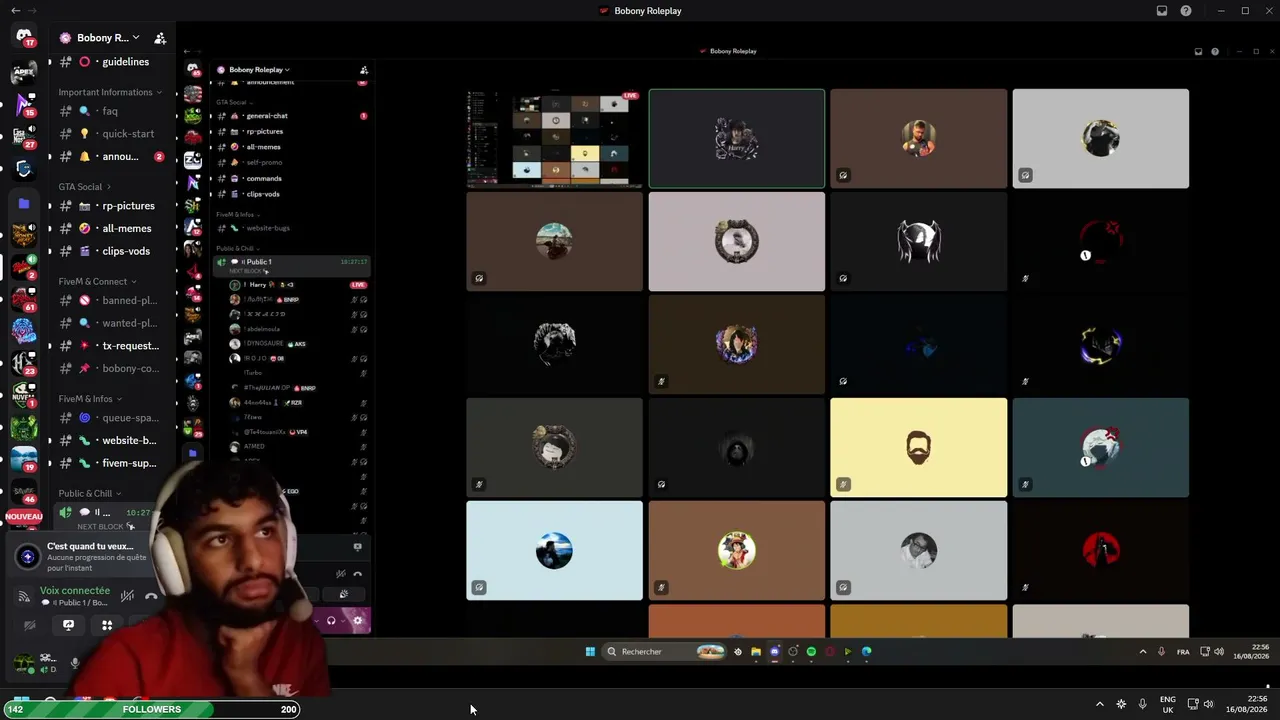Click the Voix connectée status text
This screenshot has width=1280, height=720.
pyautogui.click(x=75, y=591)
